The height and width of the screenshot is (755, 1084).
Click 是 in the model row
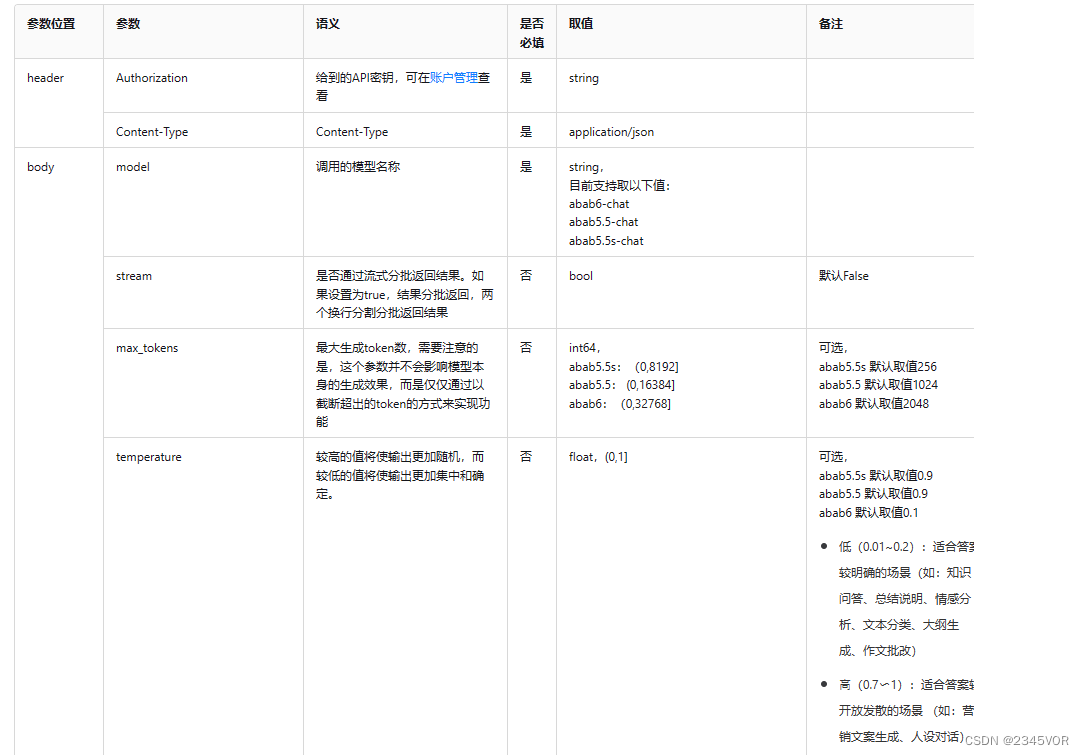[x=526, y=167]
